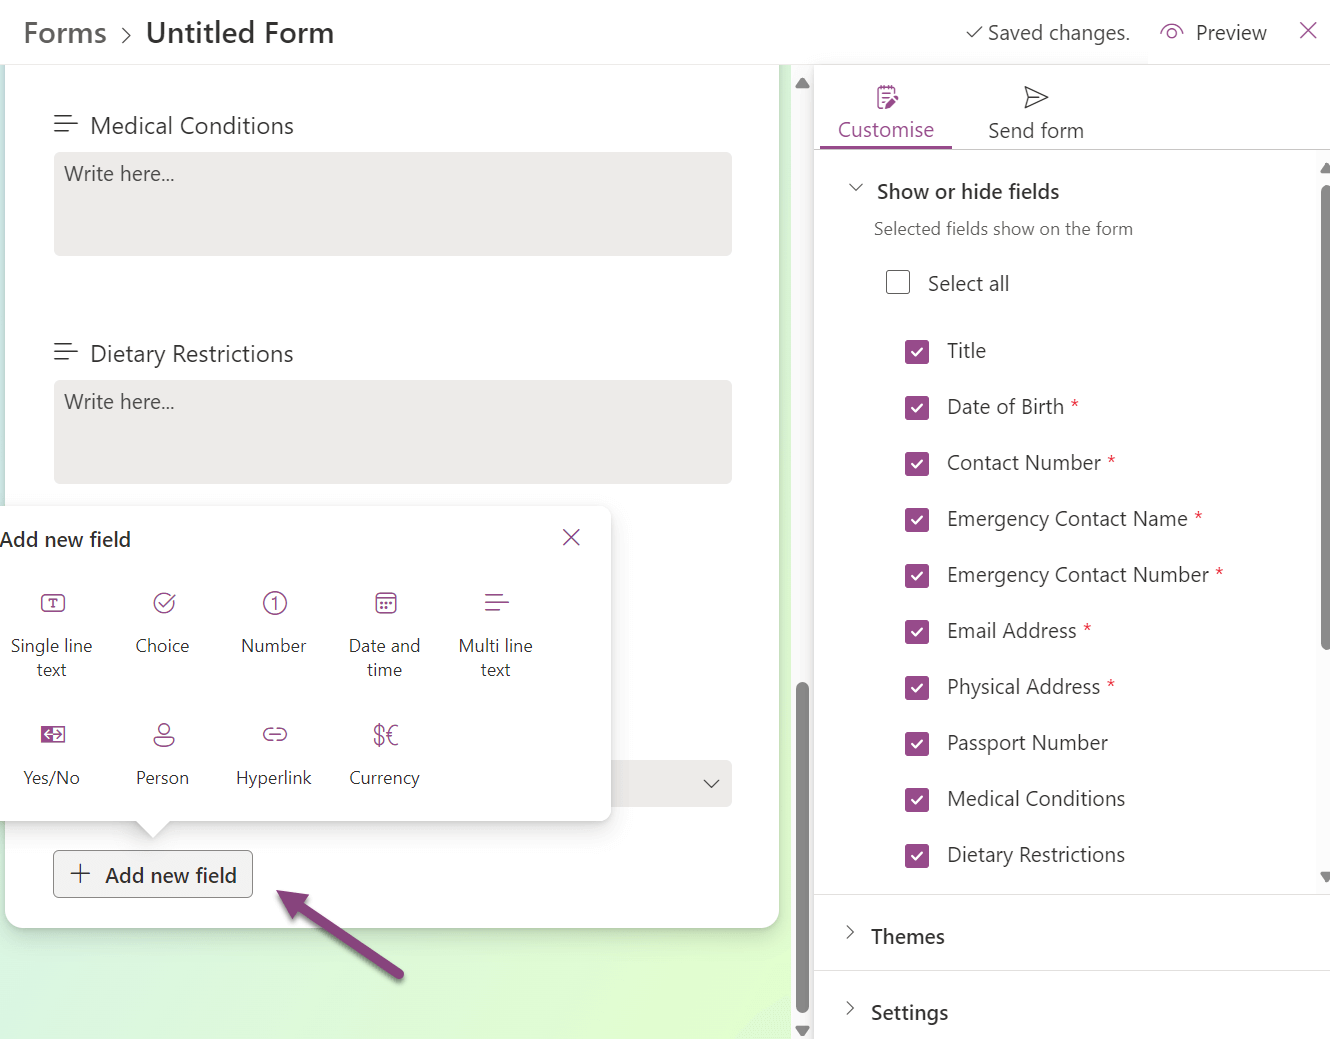Toggle the Select all checkbox
This screenshot has height=1039, width=1330.
pyautogui.click(x=897, y=282)
